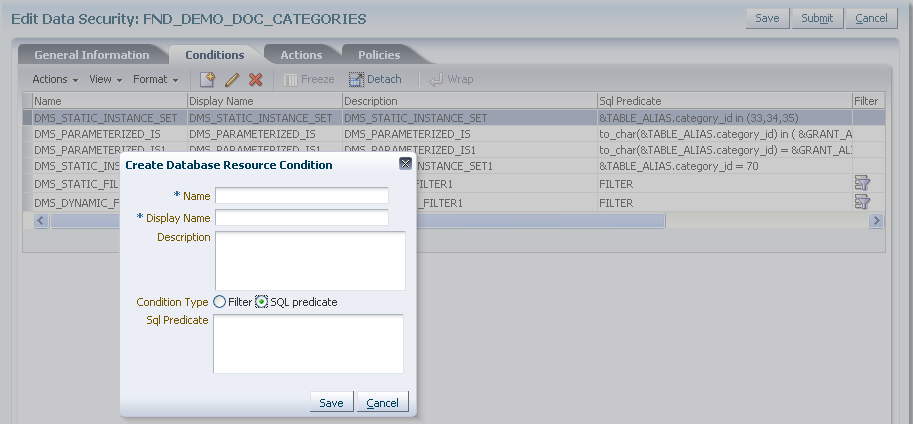
Task: Click the Detach toolbar button
Action: 376,79
